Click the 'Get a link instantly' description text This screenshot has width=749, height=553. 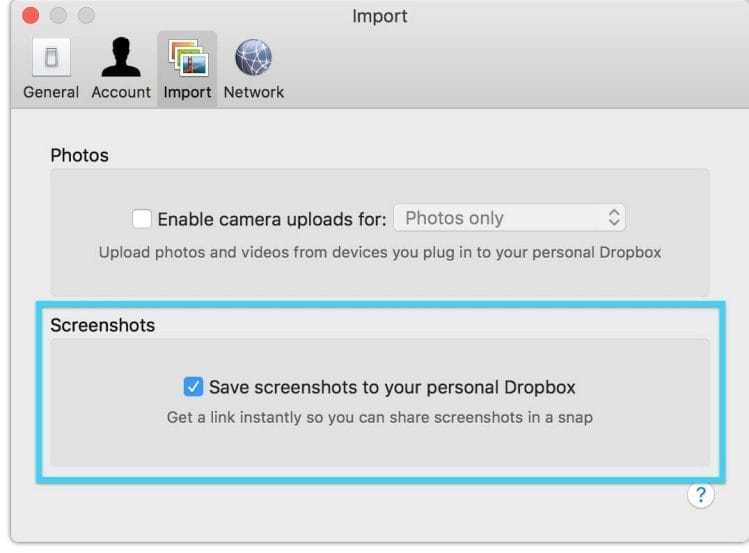[380, 417]
